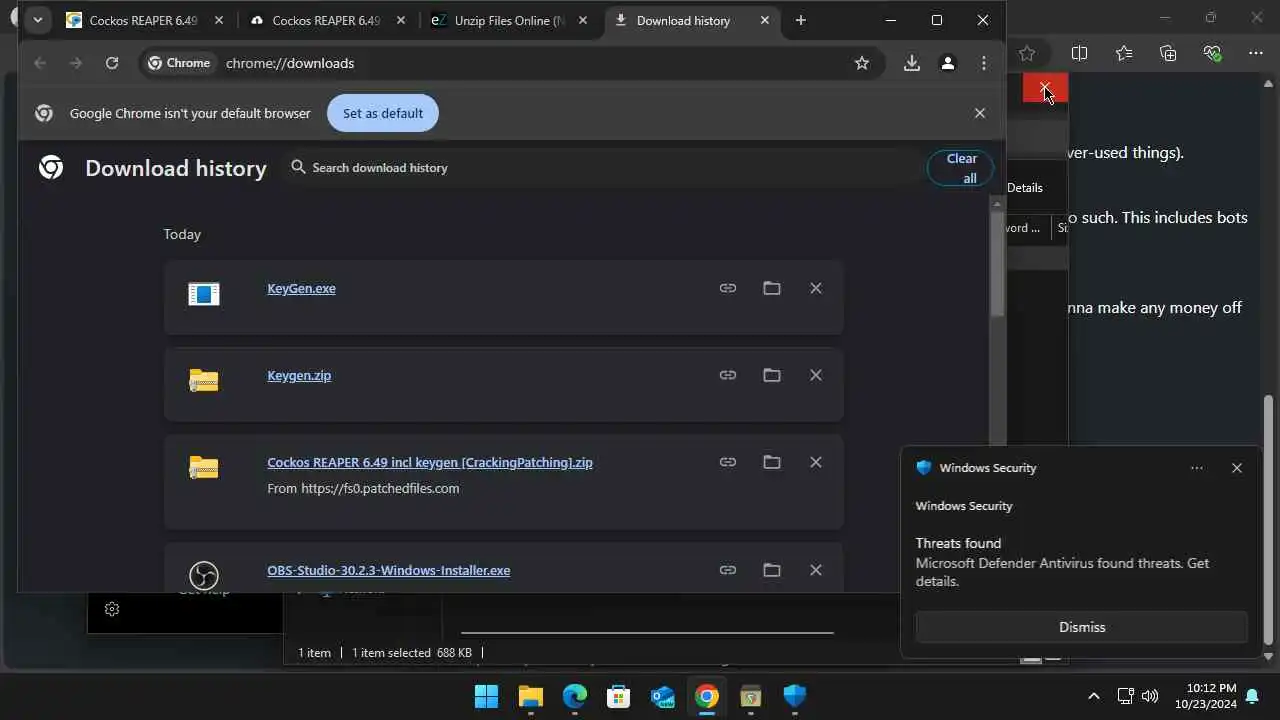Screen dimensions: 1280x720
Task: Click the Details label in background window
Action: 1025,188
